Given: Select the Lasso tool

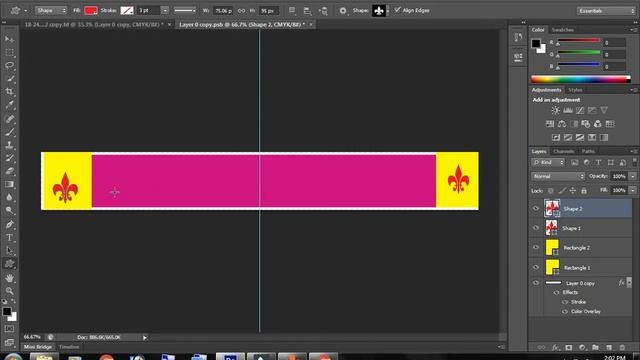Looking at the screenshot, I should click(9, 65).
